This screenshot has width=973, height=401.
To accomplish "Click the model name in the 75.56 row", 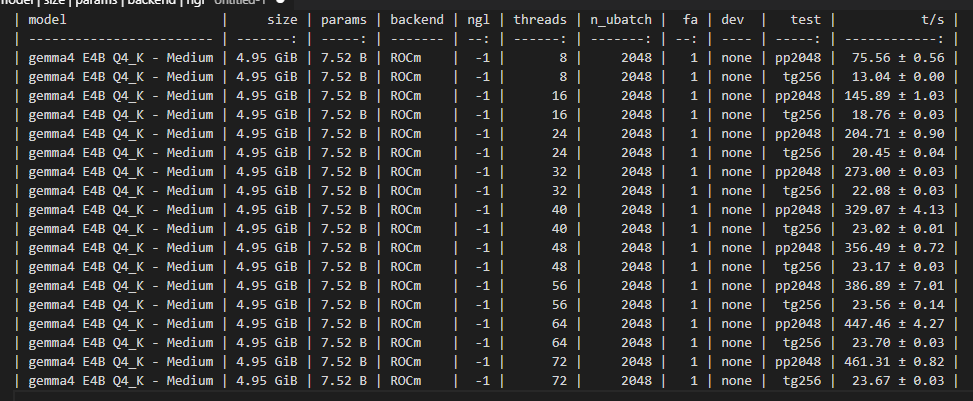I will 120,58.
